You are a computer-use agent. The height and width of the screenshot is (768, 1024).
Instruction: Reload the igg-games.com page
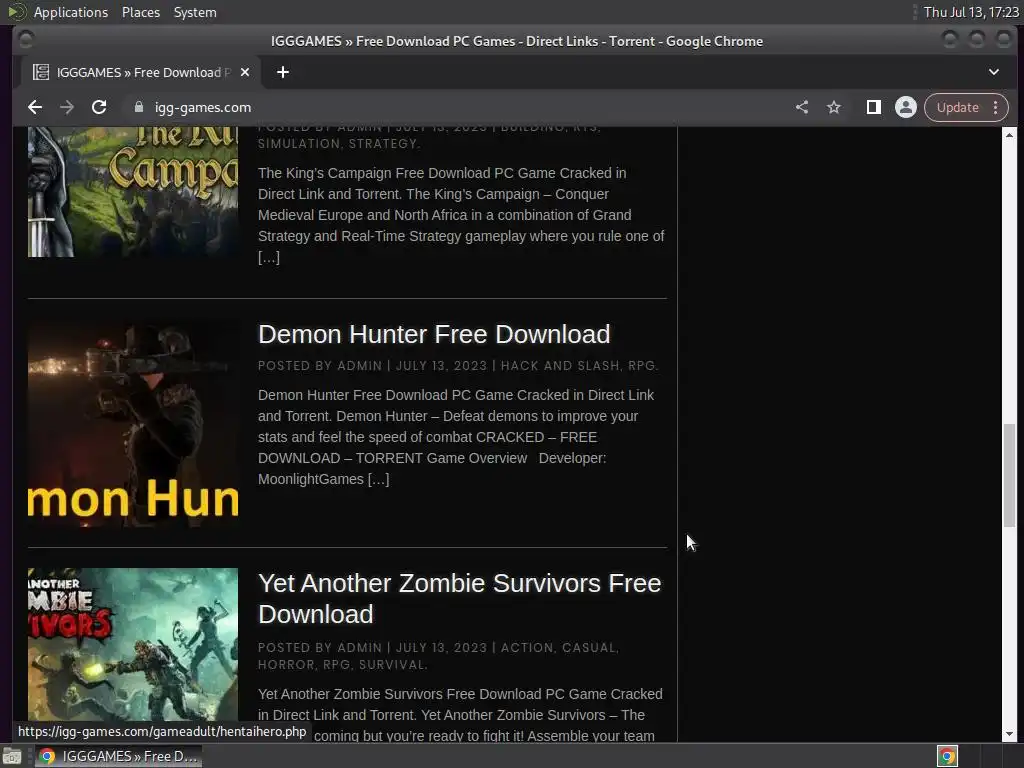tap(99, 107)
